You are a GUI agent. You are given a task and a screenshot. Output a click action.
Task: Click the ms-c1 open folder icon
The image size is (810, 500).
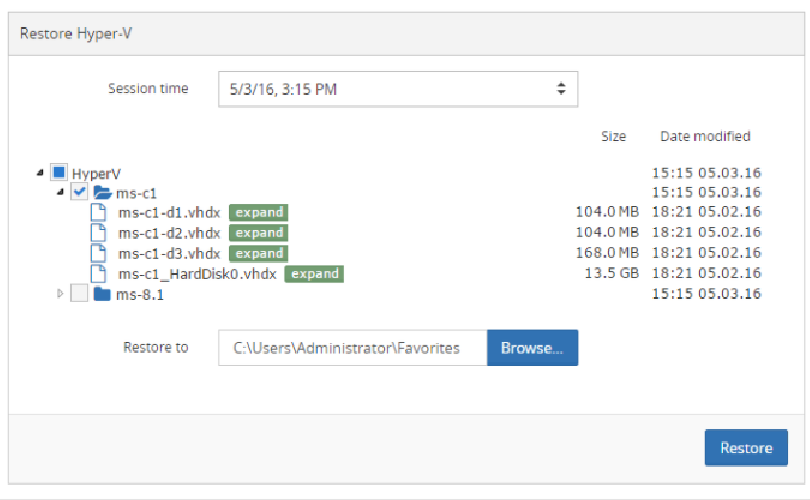pyautogui.click(x=102, y=193)
